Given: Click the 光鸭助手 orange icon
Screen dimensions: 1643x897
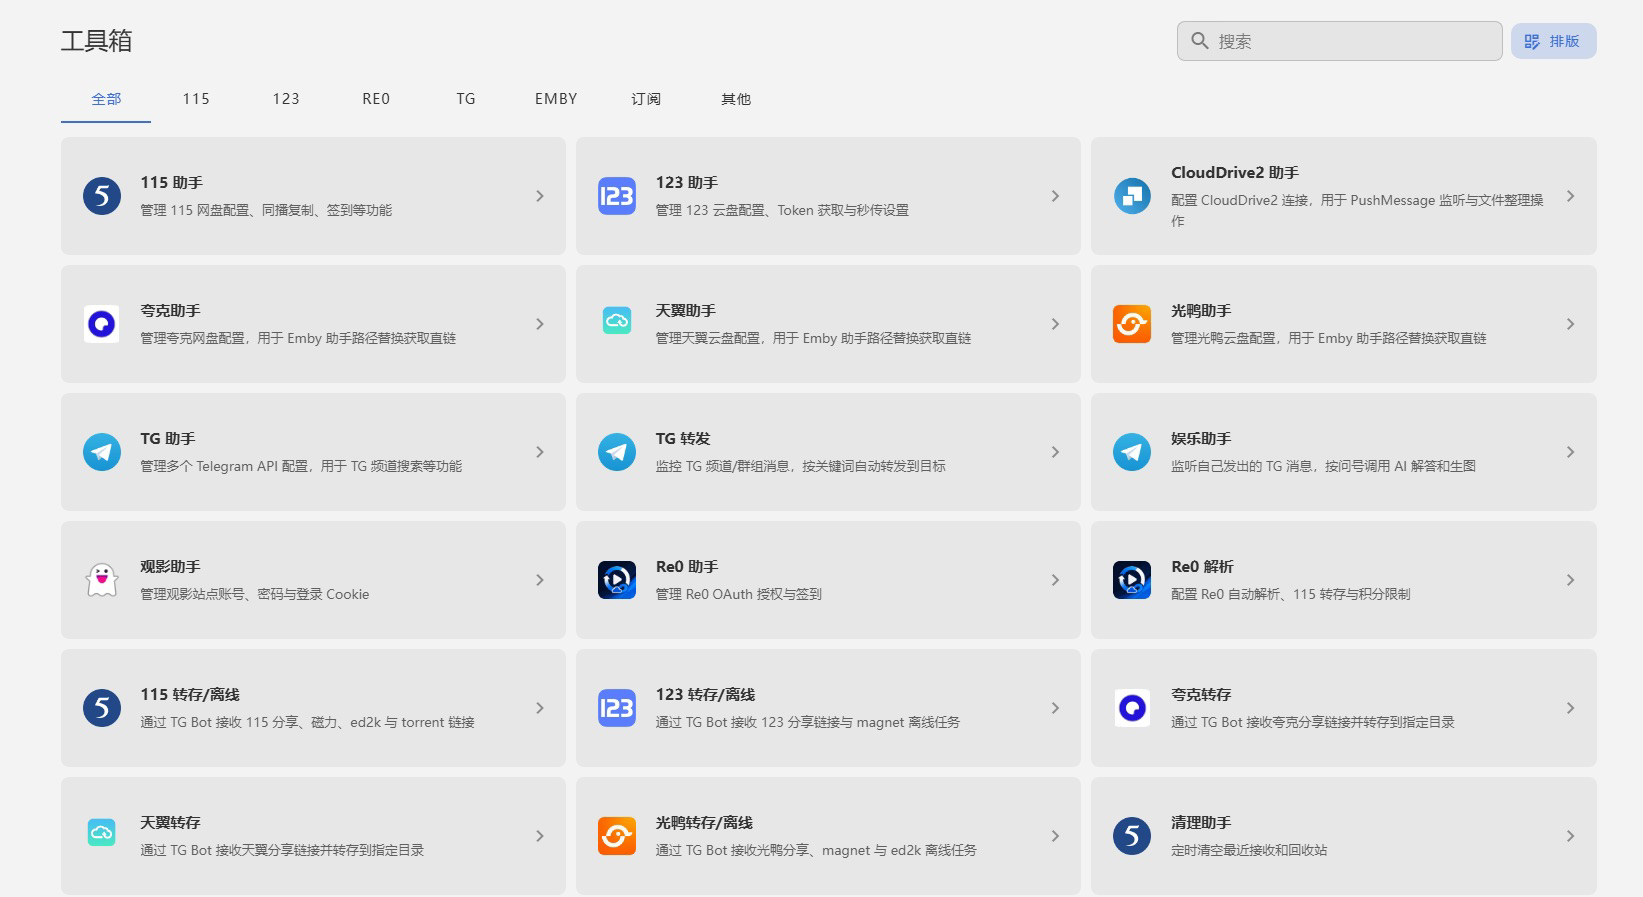Looking at the screenshot, I should (1132, 324).
